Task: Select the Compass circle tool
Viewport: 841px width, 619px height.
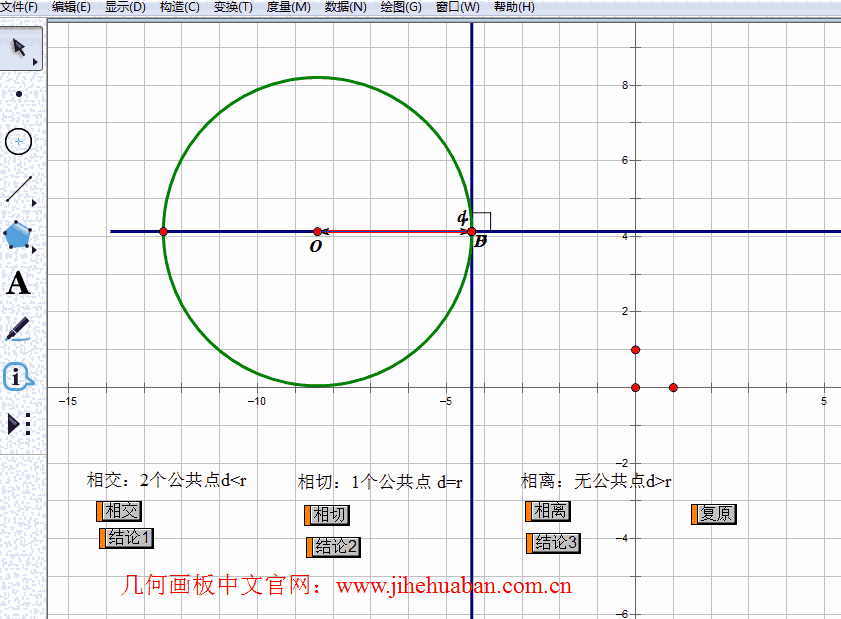Action: [18, 142]
